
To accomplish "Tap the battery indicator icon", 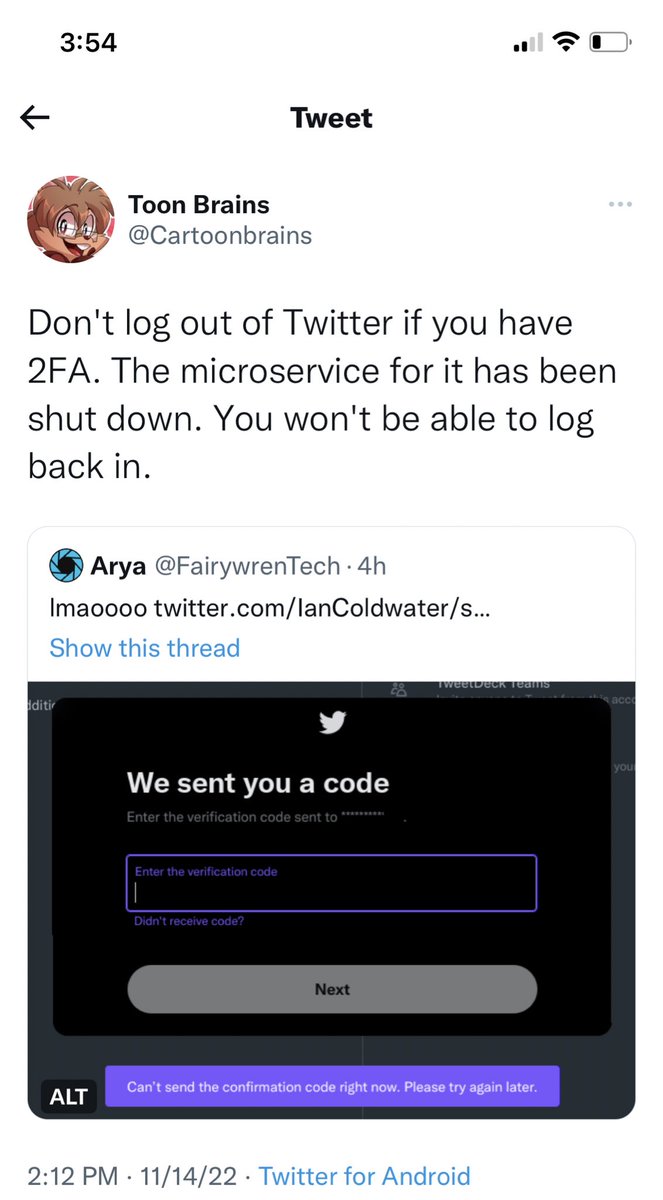I will 609,42.
